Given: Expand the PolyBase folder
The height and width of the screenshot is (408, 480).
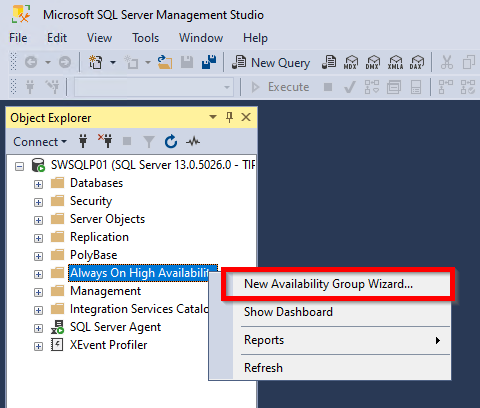Looking at the screenshot, I should [x=38, y=256].
